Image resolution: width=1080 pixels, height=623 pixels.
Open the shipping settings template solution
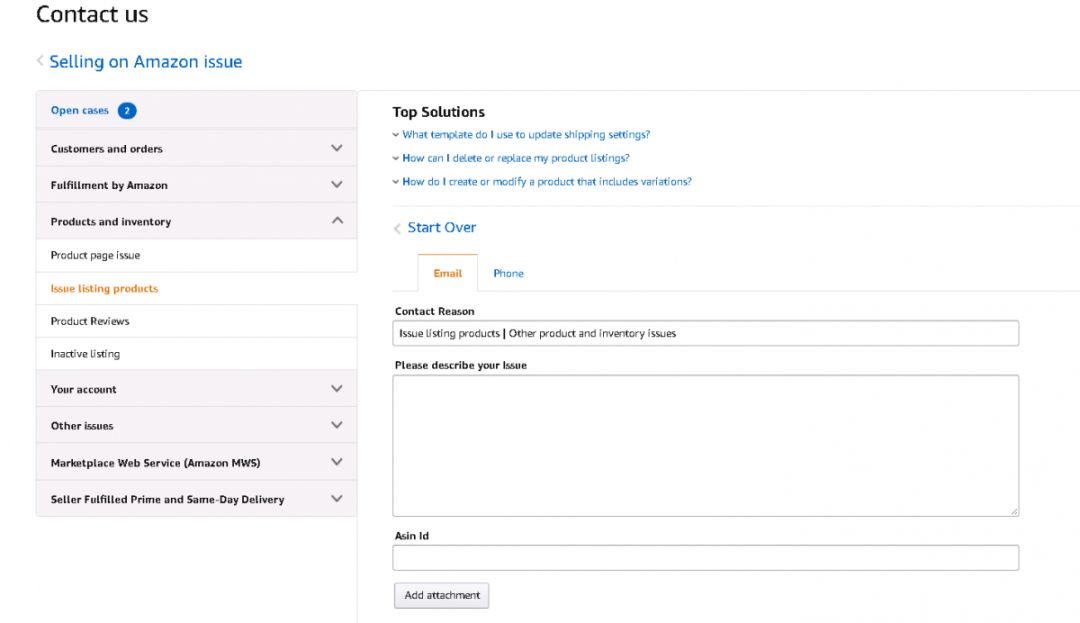[526, 135]
